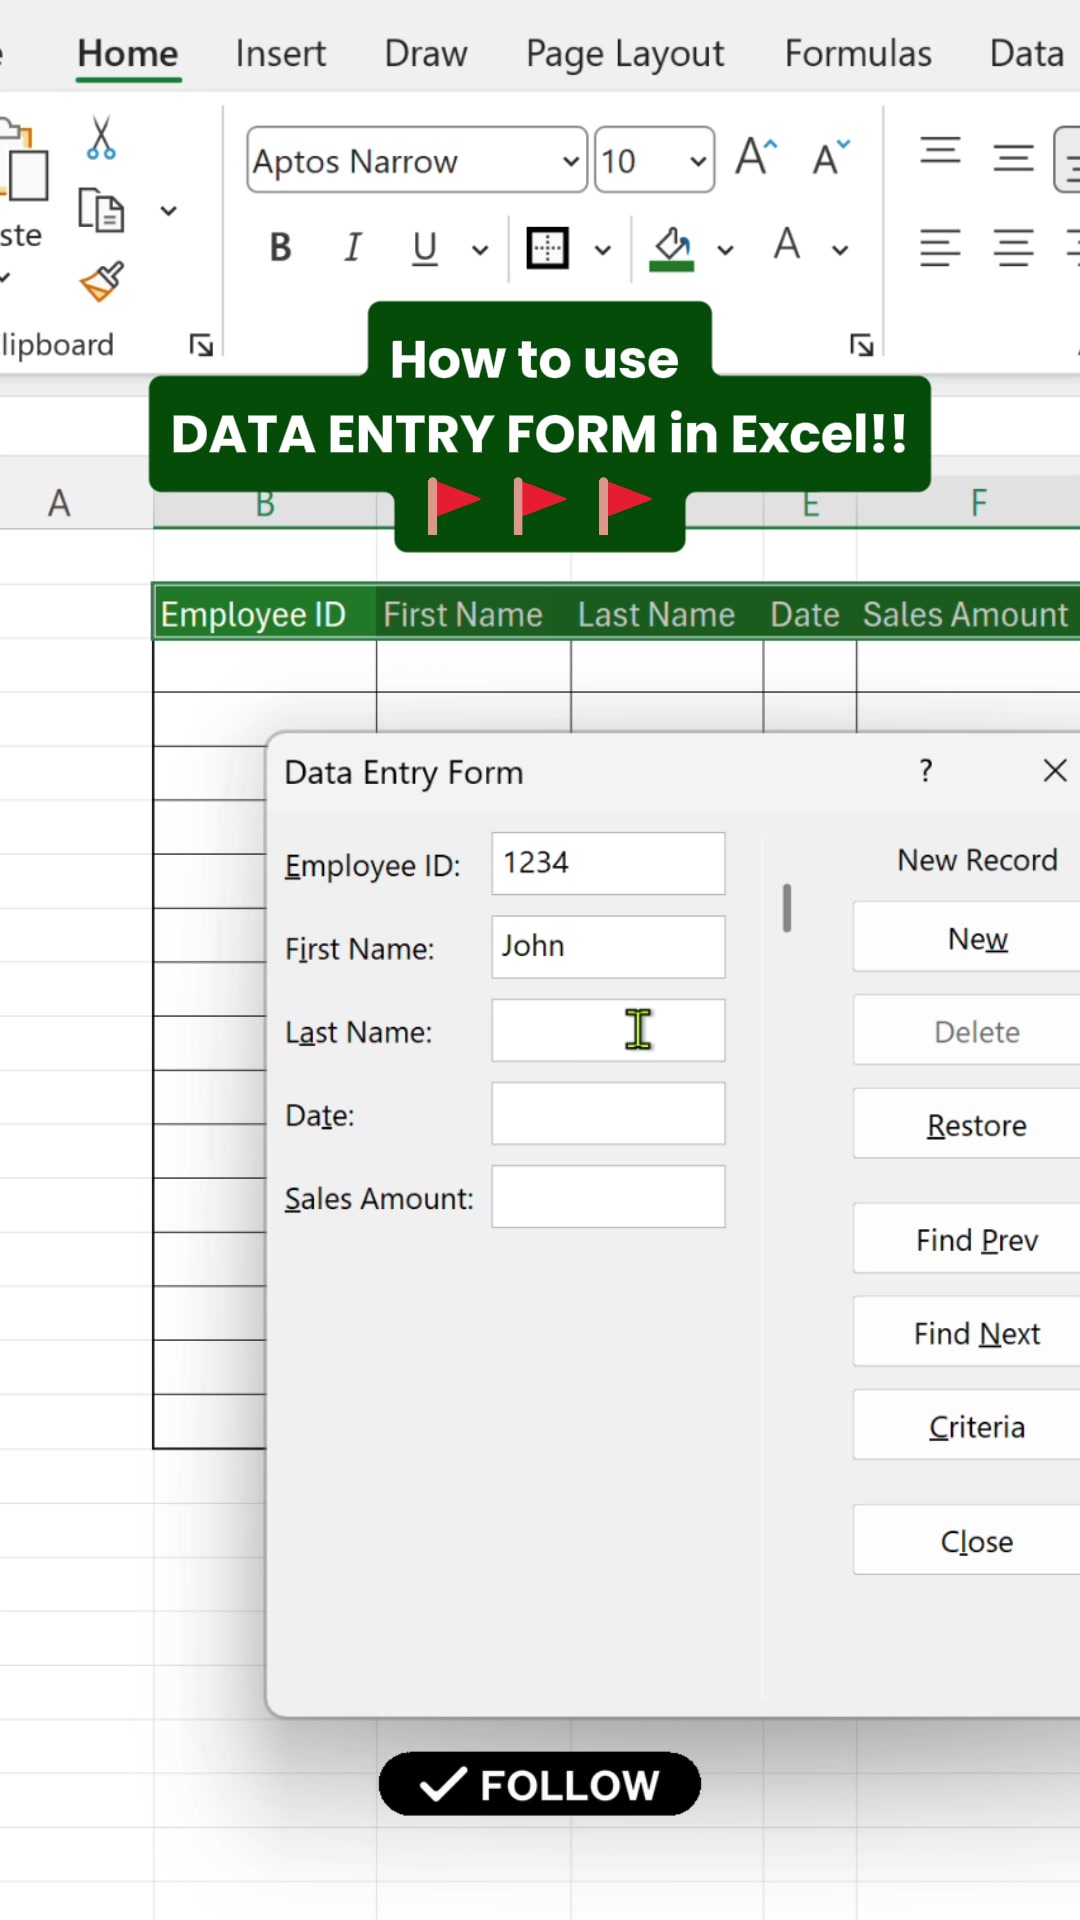Close the Data Entry Form window
Screen dimensions: 1080x1920
(1055, 770)
